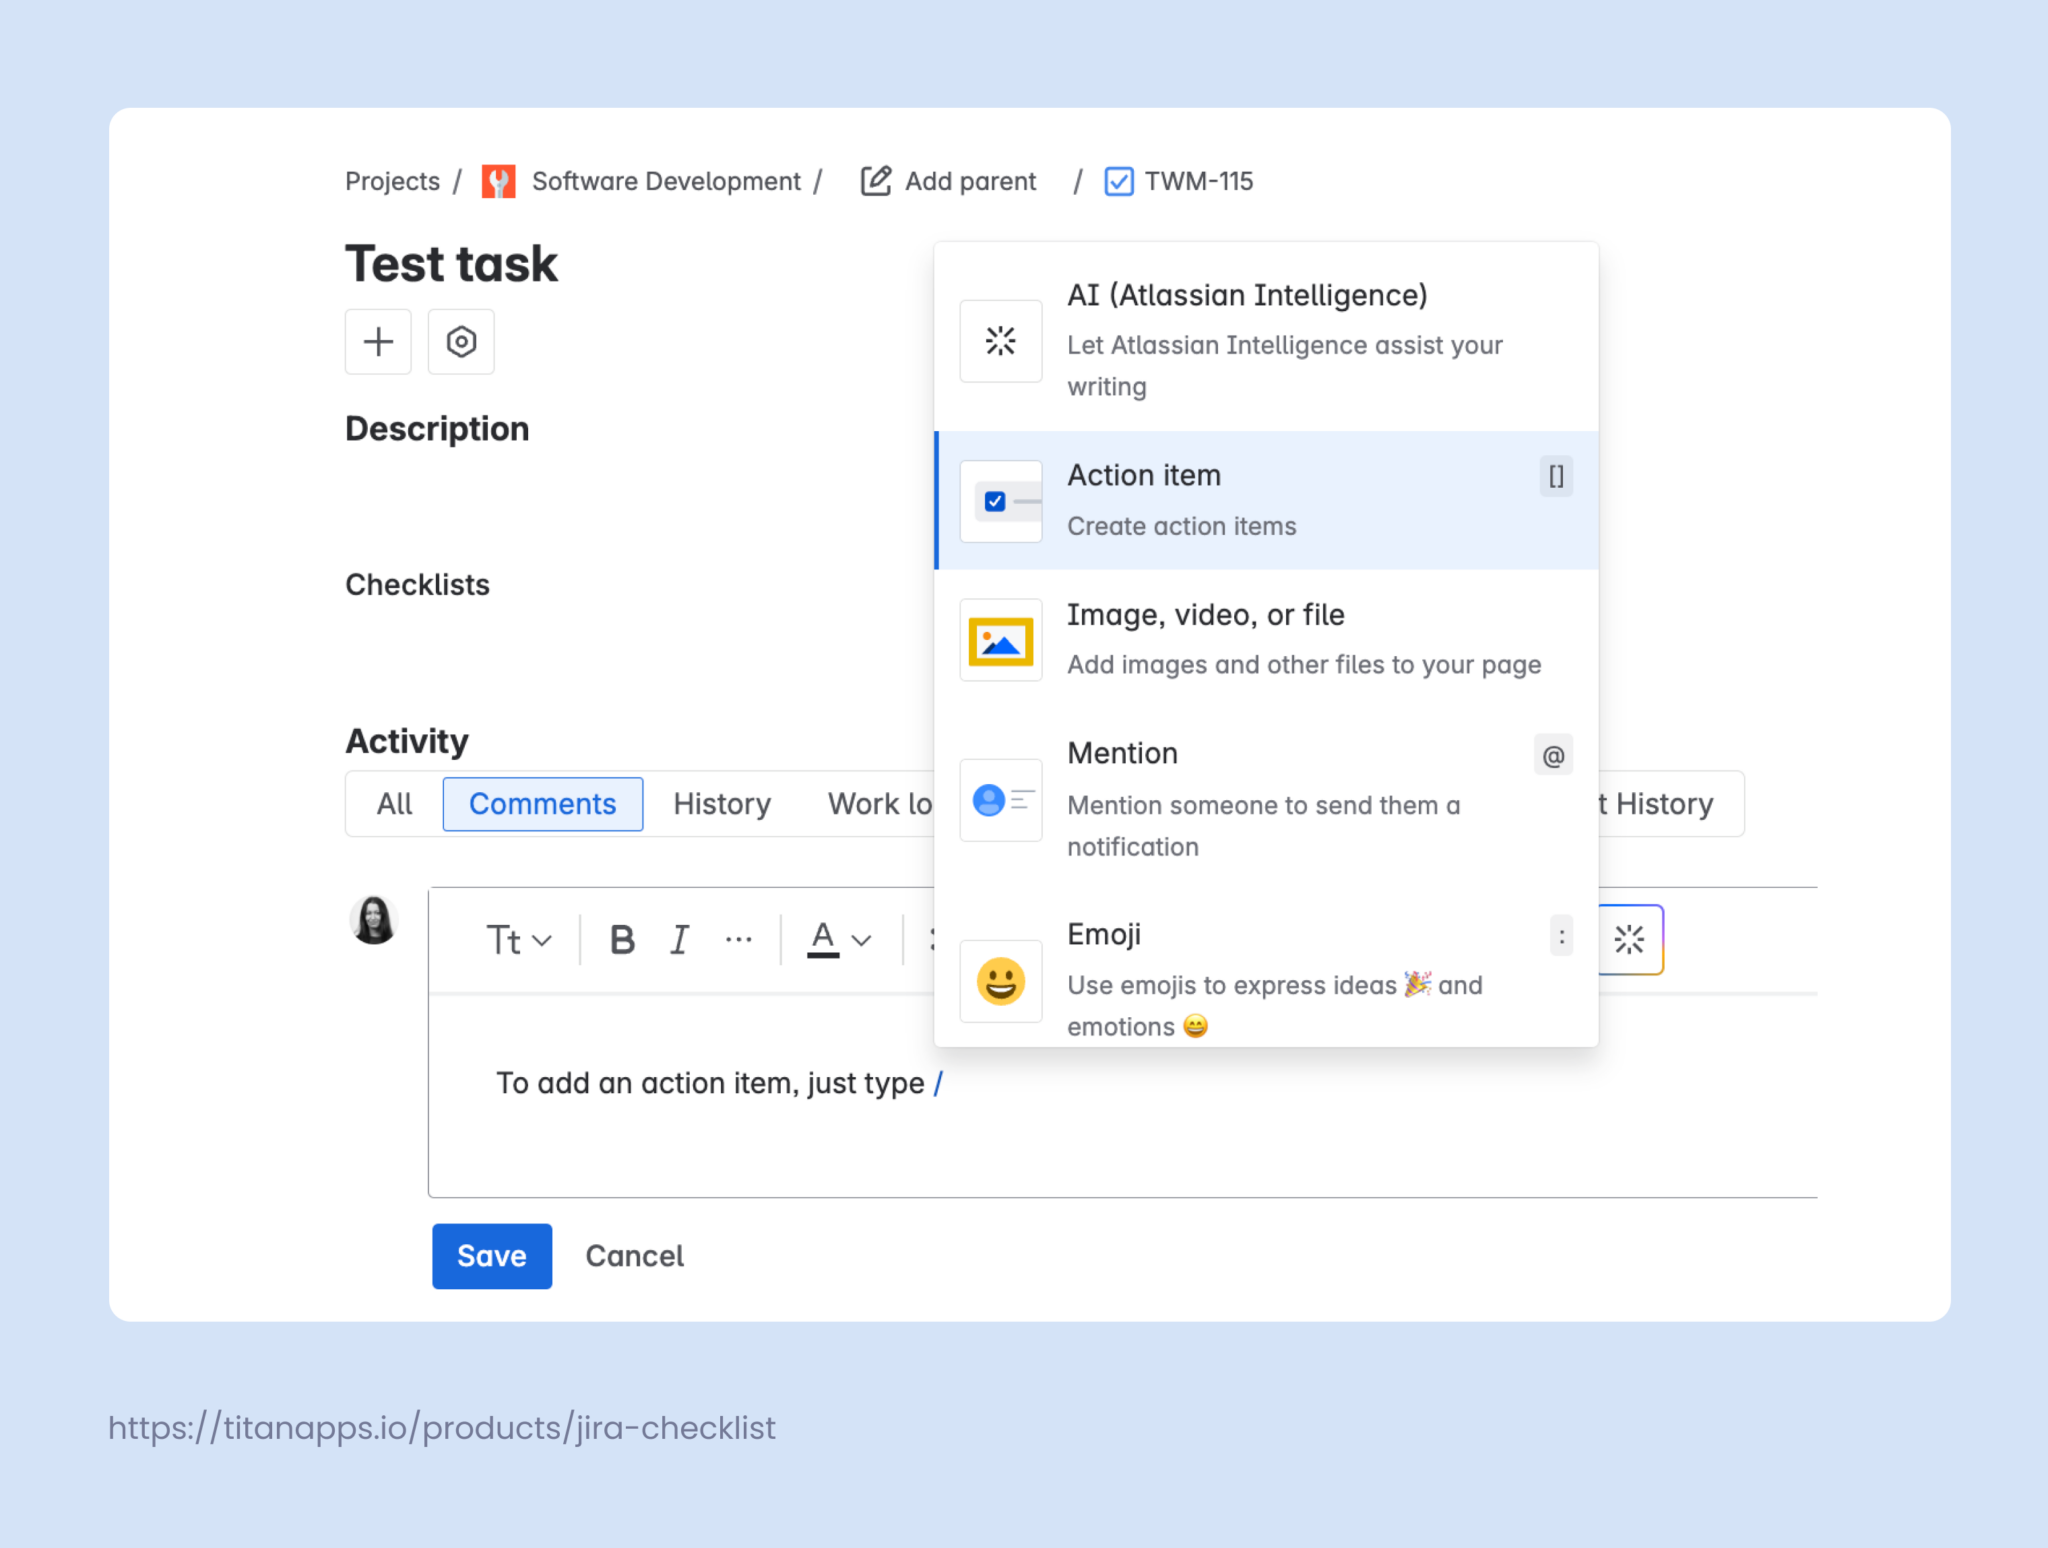Click the Save button

click(x=491, y=1256)
